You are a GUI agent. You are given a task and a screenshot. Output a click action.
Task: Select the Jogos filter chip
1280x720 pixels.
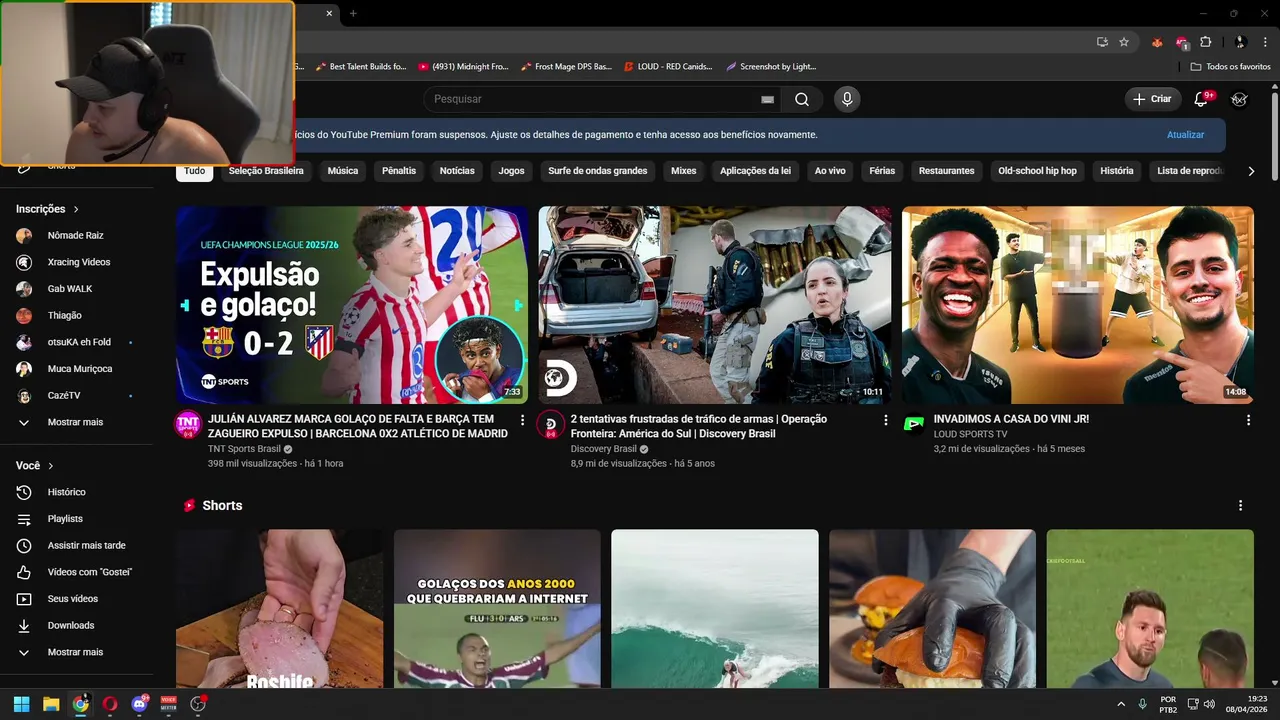click(x=512, y=171)
